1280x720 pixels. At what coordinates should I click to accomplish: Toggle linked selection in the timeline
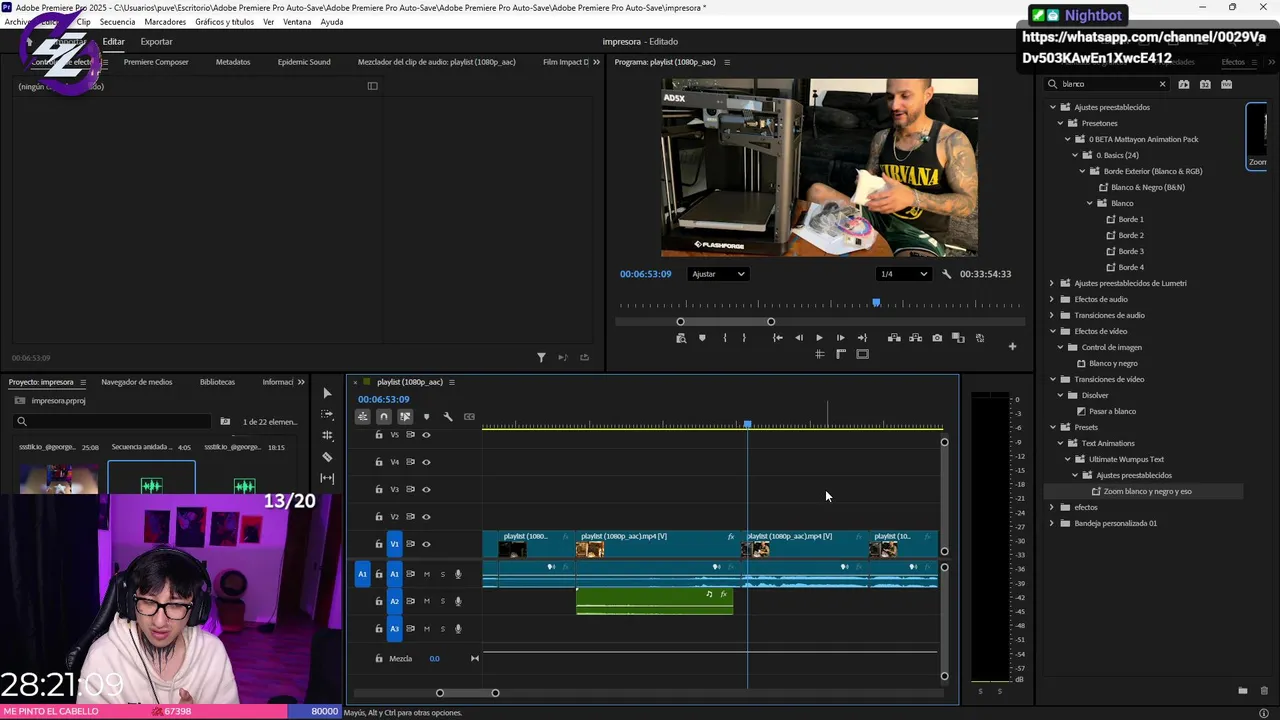point(405,417)
